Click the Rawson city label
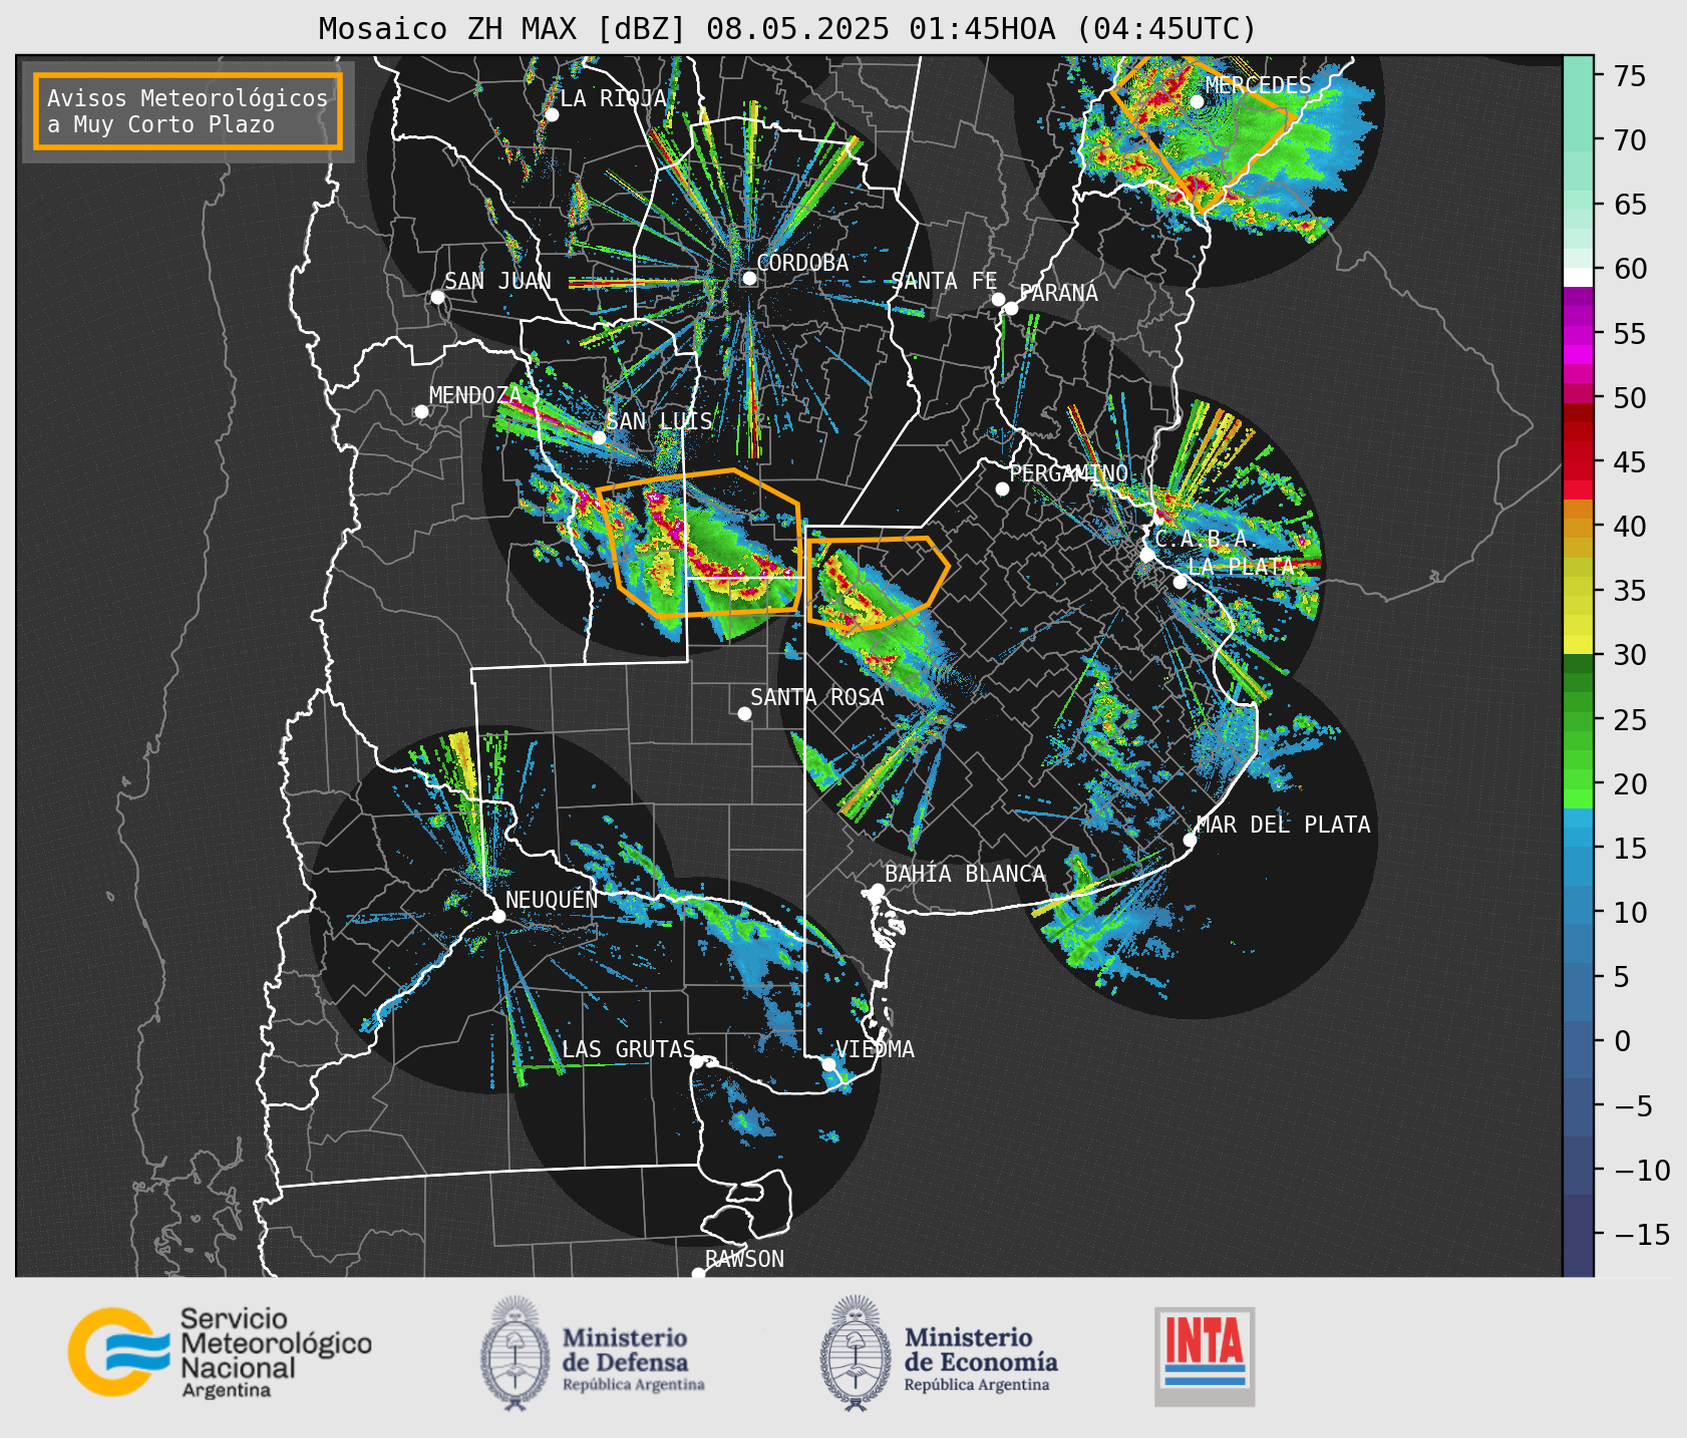Image resolution: width=1687 pixels, height=1438 pixels. 744,1259
